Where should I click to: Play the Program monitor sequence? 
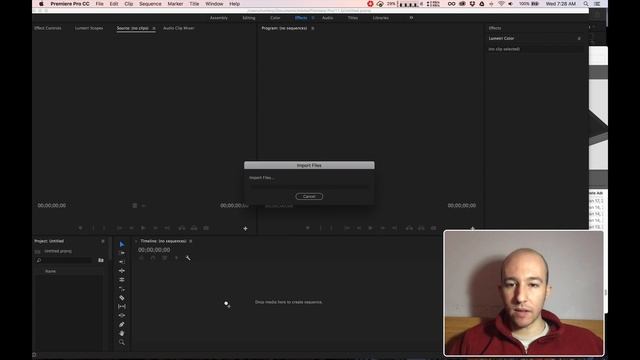(x=370, y=228)
